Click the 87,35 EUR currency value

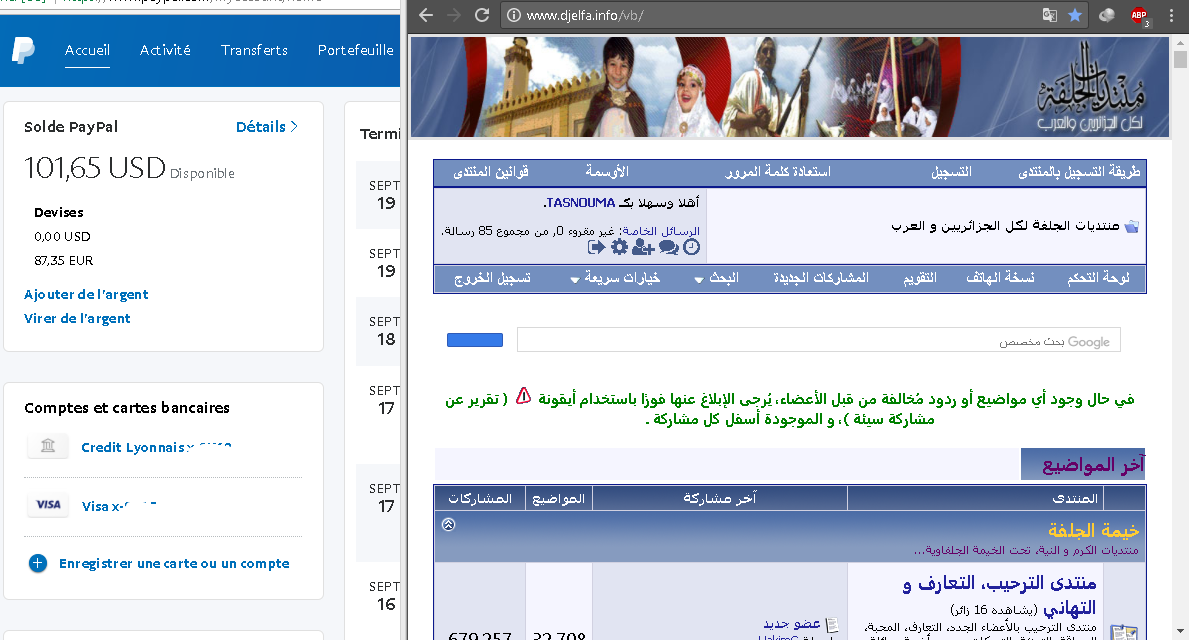[64, 260]
